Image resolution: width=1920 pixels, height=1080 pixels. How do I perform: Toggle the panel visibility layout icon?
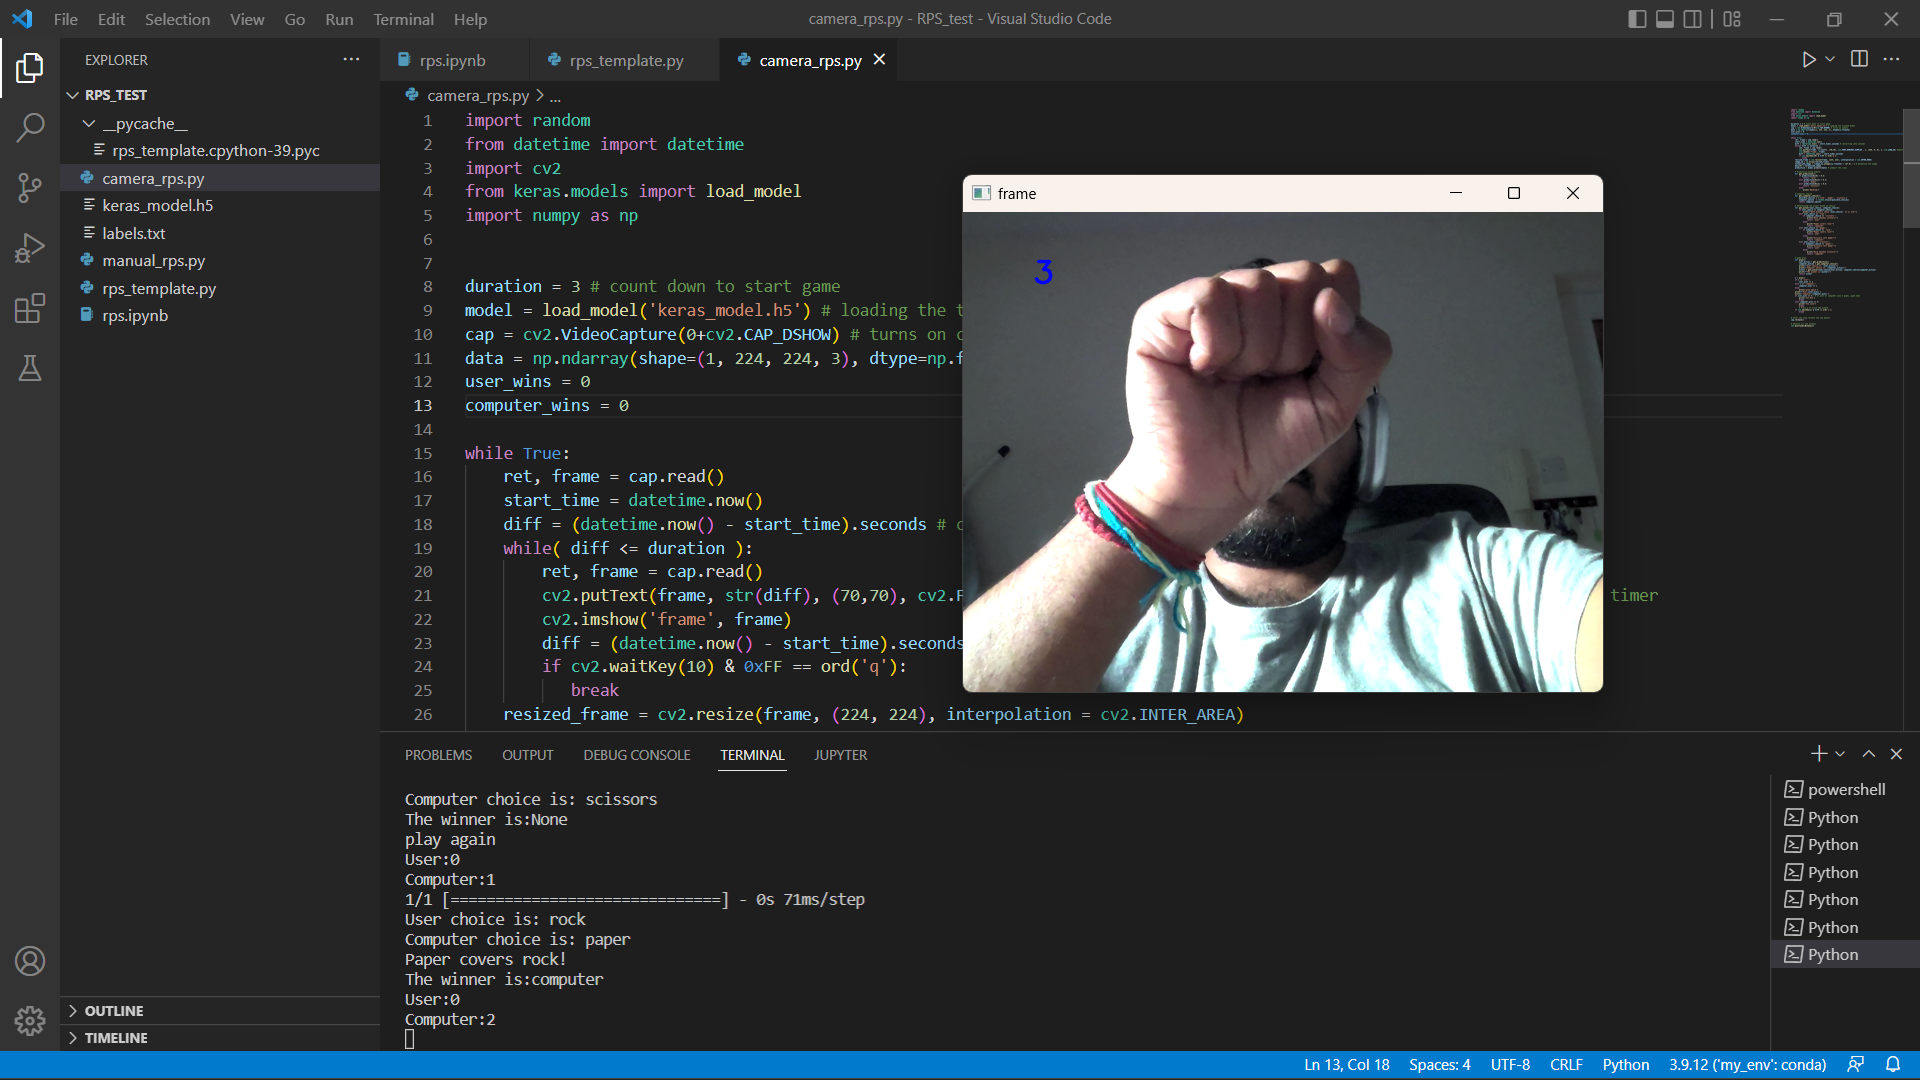click(x=1664, y=19)
